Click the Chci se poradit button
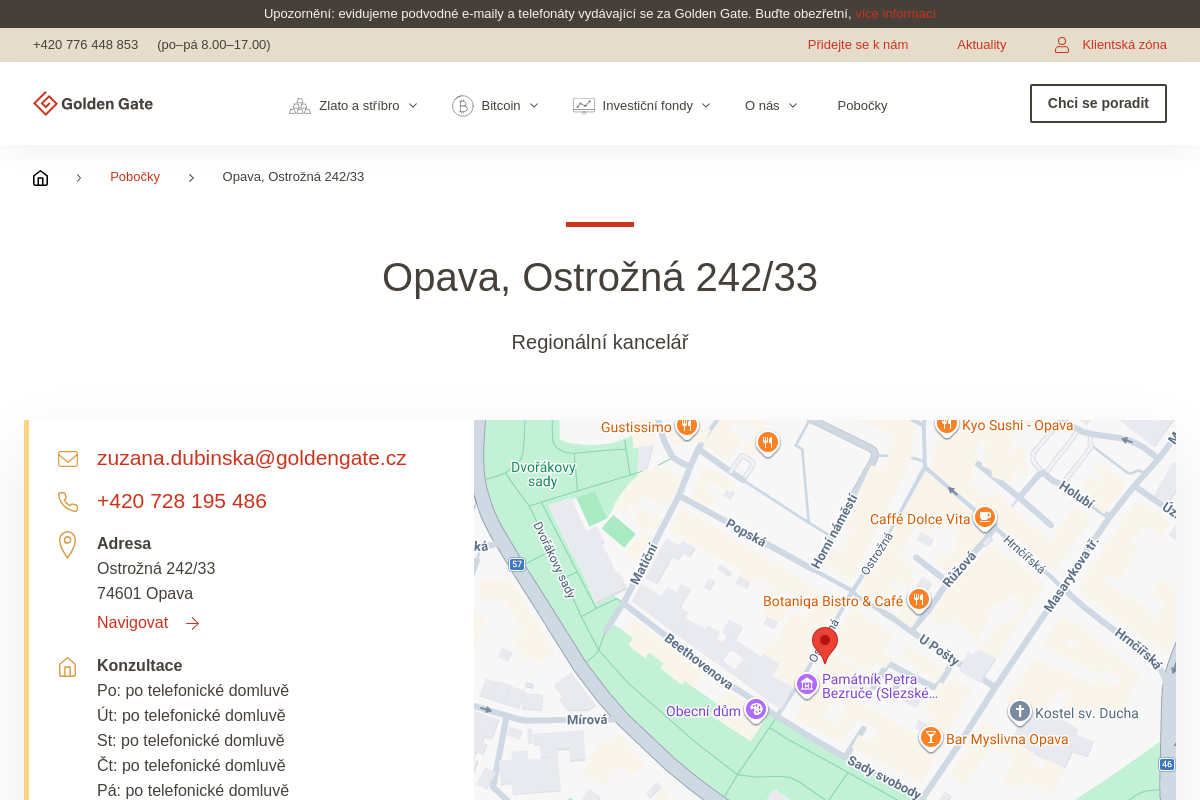Viewport: 1200px width, 800px height. [1098, 104]
